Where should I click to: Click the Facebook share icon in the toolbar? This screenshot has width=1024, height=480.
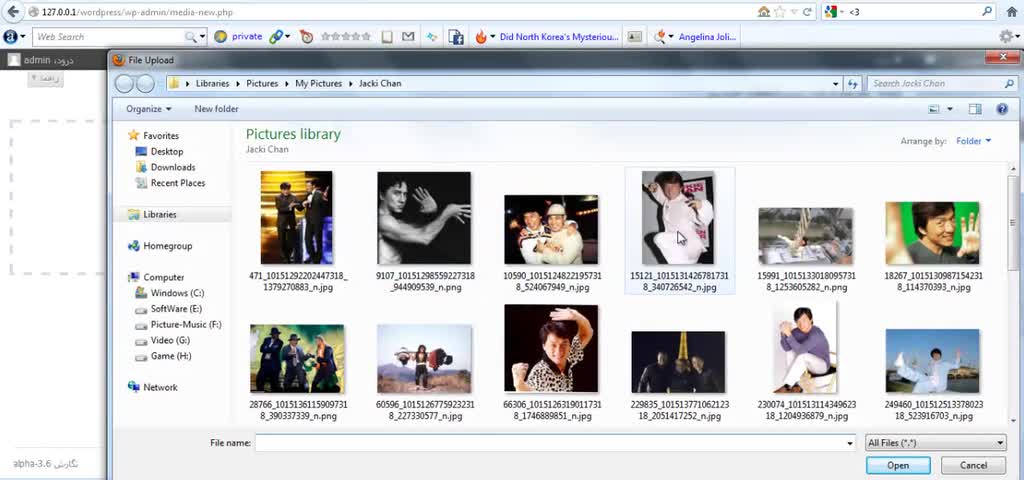click(x=456, y=37)
